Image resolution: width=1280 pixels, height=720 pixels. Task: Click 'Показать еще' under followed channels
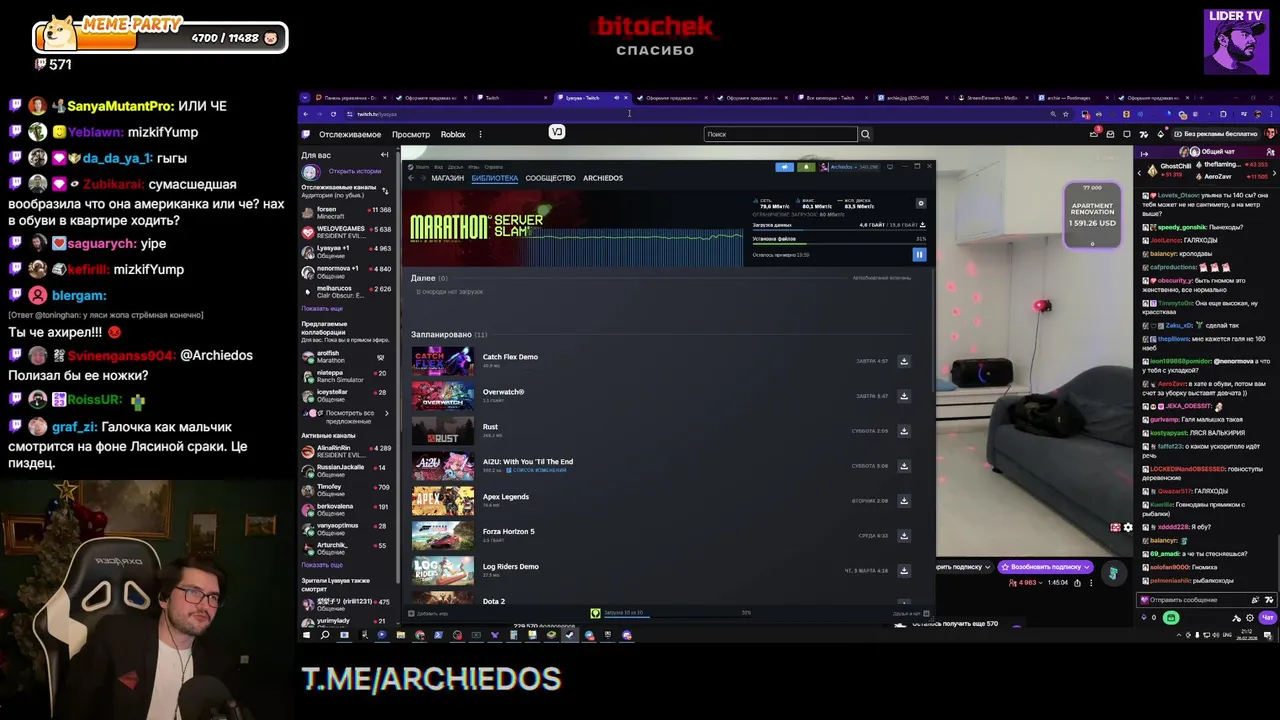[322, 309]
